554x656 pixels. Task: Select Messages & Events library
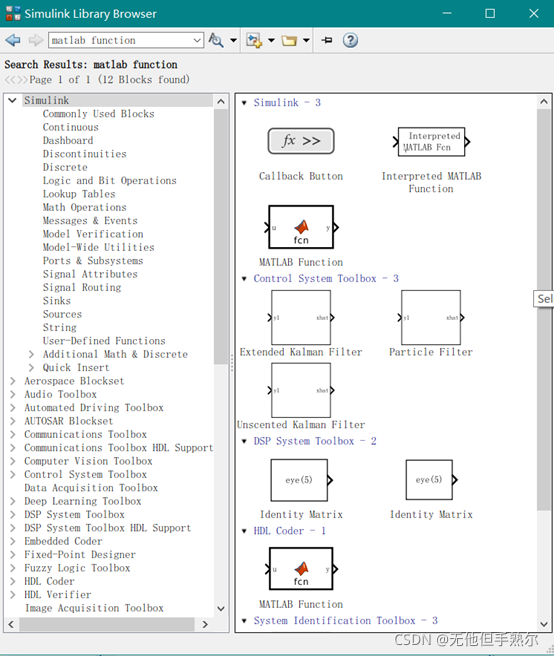click(x=90, y=221)
